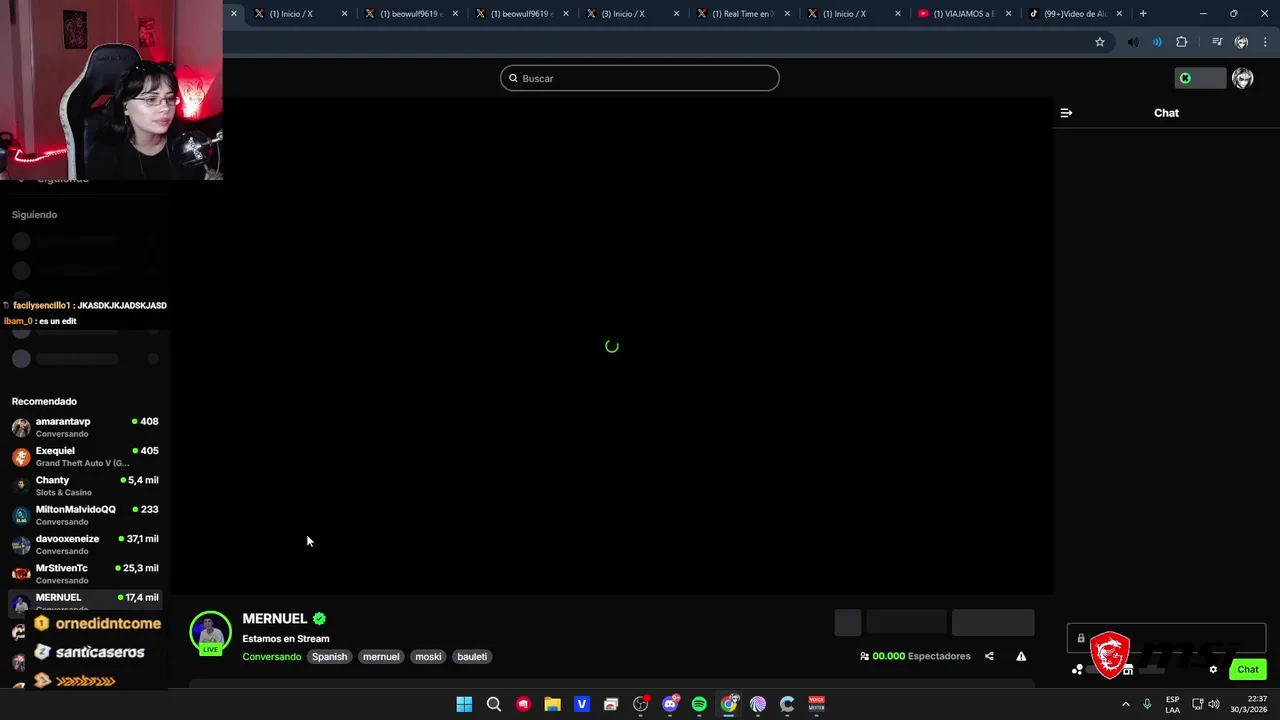
Task: Open Exequiel's orange avatar in Recomendado
Action: click(21, 457)
